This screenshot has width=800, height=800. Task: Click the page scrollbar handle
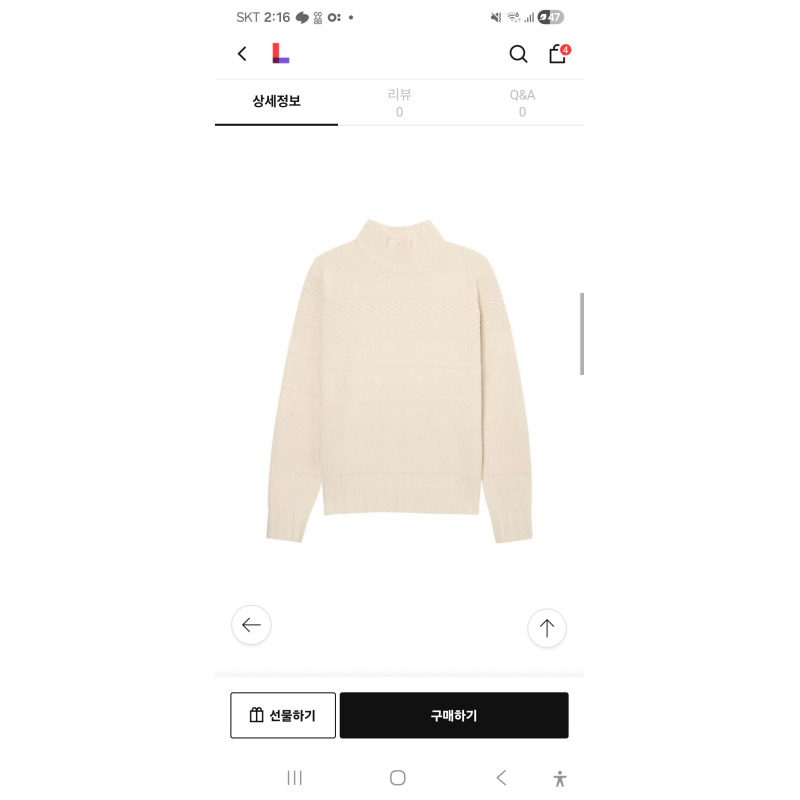tap(582, 334)
